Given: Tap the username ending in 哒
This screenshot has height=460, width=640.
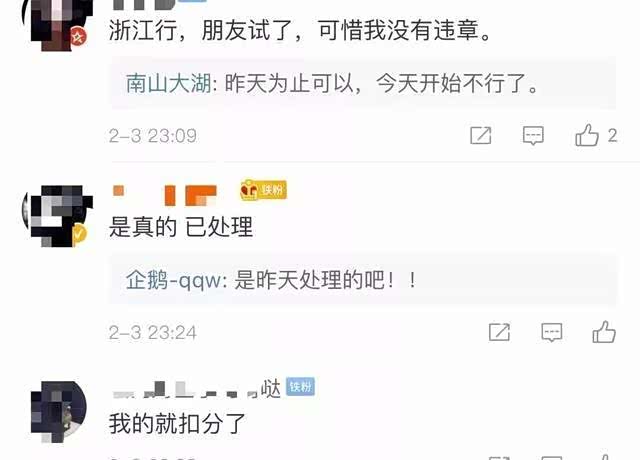Looking at the screenshot, I should coord(197,389).
